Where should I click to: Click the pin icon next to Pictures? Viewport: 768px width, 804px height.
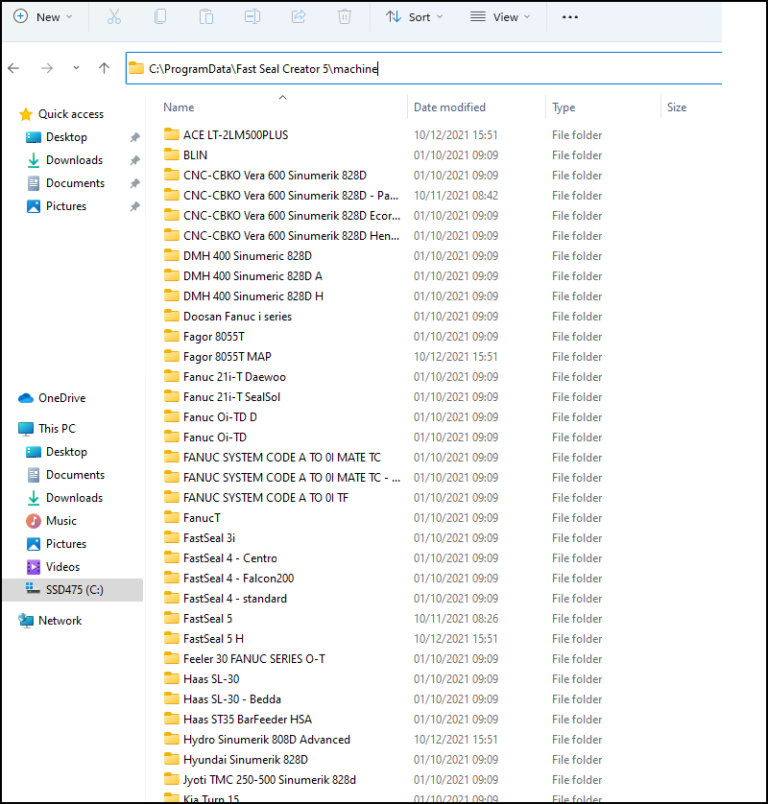pos(135,206)
